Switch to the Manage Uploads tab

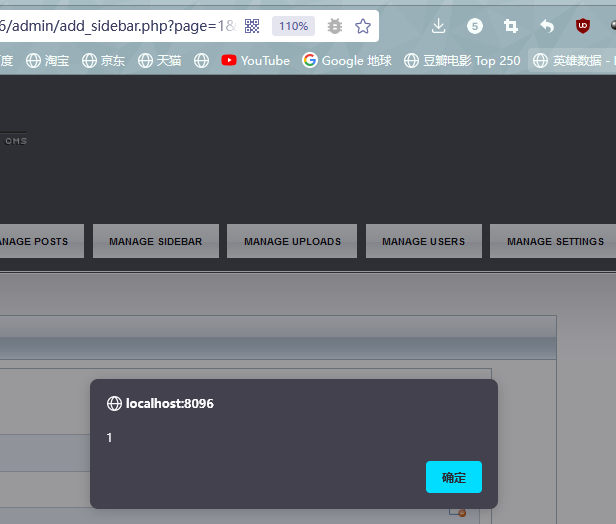(292, 241)
